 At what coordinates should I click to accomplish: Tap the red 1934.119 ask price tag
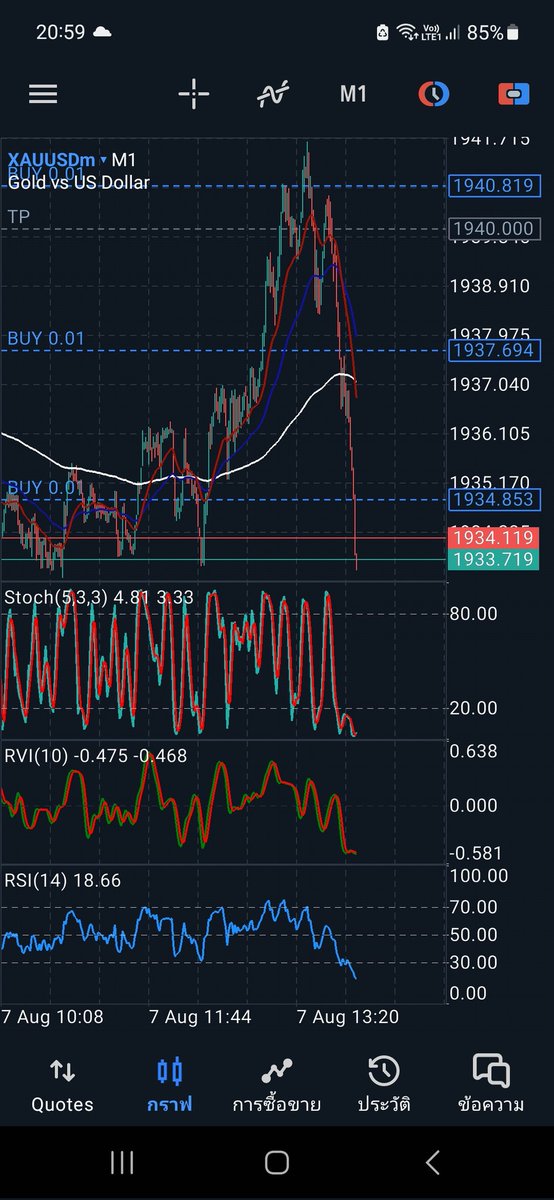(x=495, y=538)
